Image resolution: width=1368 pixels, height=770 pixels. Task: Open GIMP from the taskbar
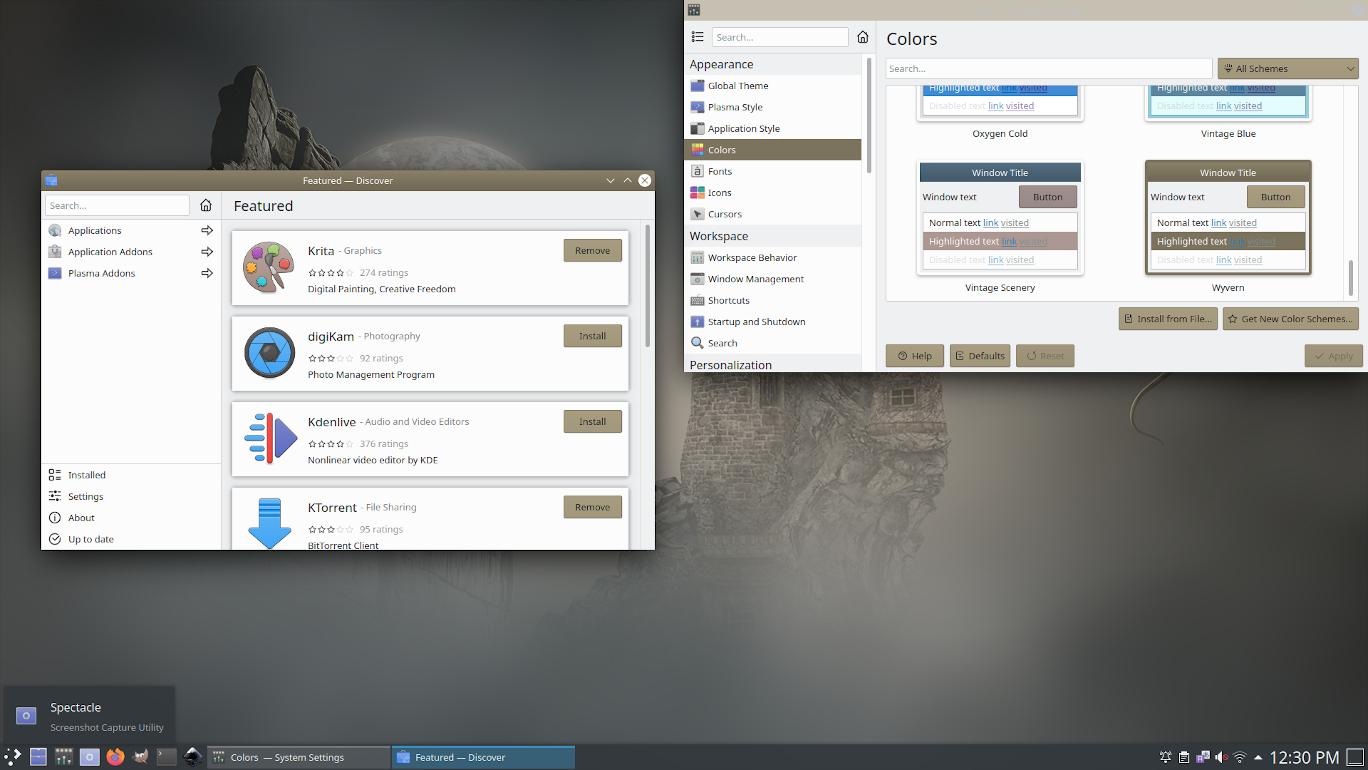(x=141, y=757)
